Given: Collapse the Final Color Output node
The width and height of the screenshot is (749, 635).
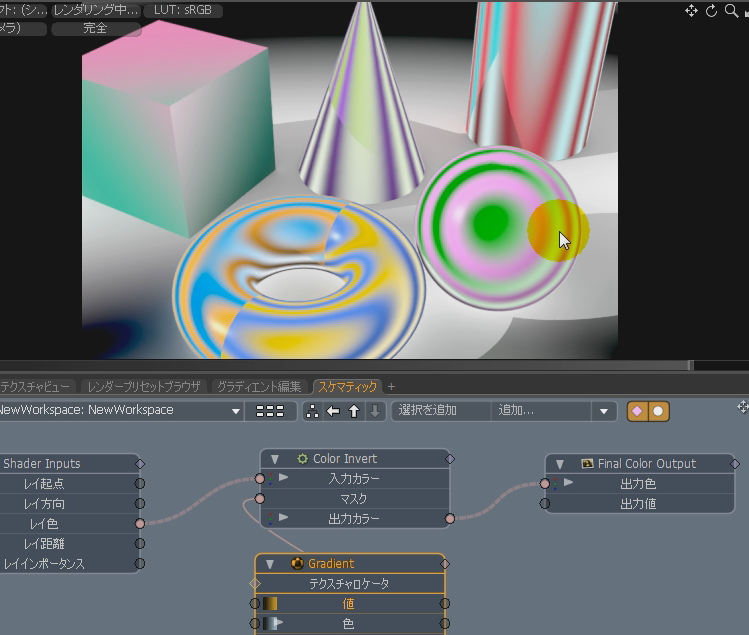Looking at the screenshot, I should (x=560, y=464).
